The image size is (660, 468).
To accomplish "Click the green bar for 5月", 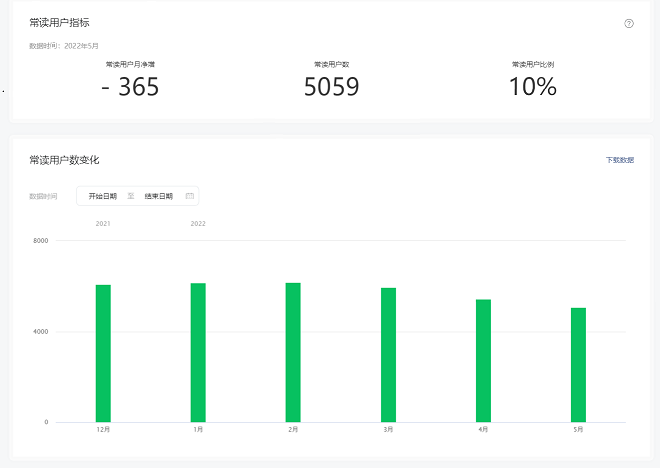I will pos(578,364).
